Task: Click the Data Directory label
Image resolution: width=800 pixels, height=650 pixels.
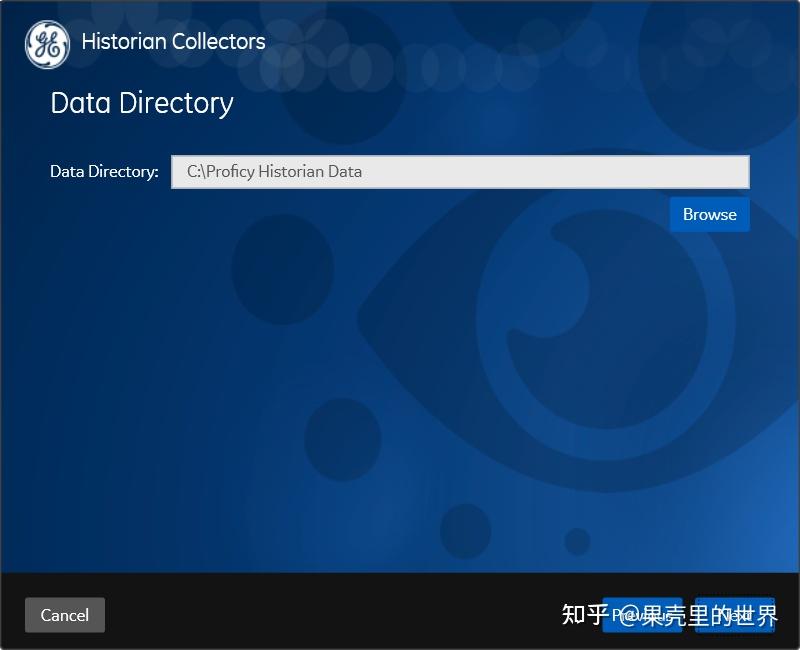Action: pos(104,171)
